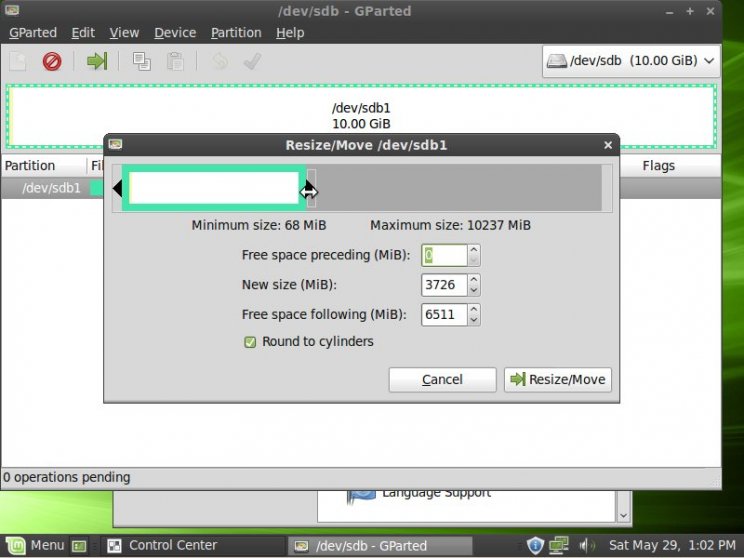
Task: Decrease New size with down arrow
Action: pos(474,290)
